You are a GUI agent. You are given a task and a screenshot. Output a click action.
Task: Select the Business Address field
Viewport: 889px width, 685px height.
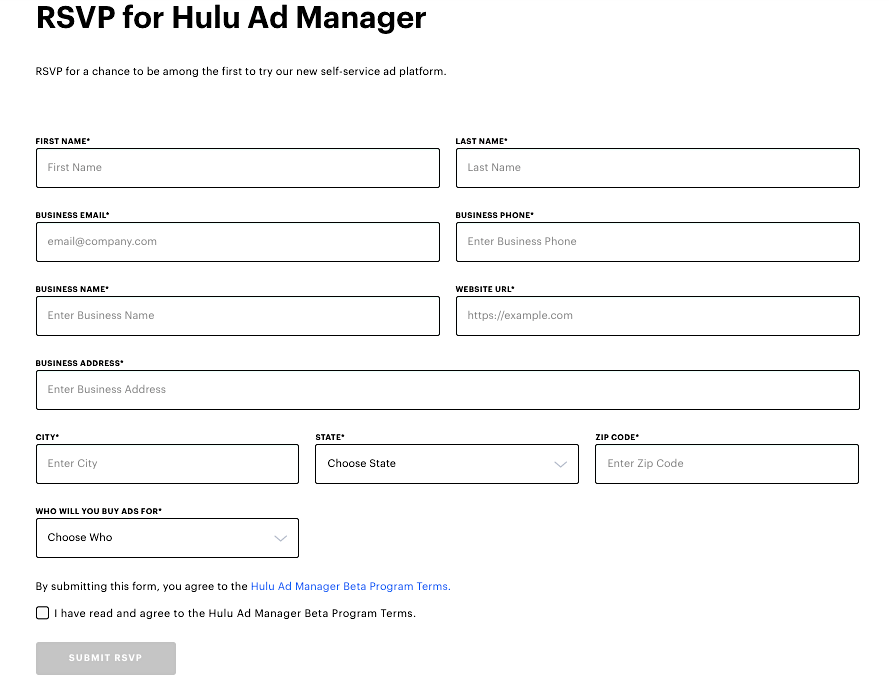click(x=448, y=390)
